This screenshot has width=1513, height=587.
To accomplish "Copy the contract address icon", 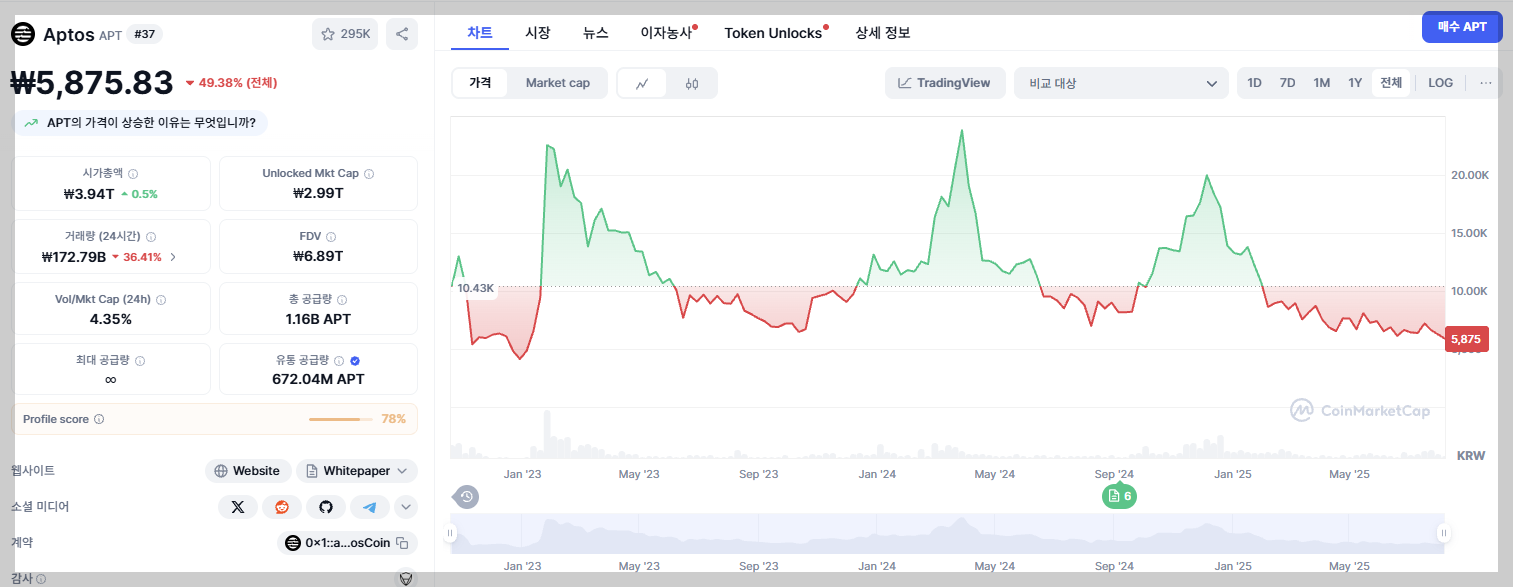I will [402, 543].
